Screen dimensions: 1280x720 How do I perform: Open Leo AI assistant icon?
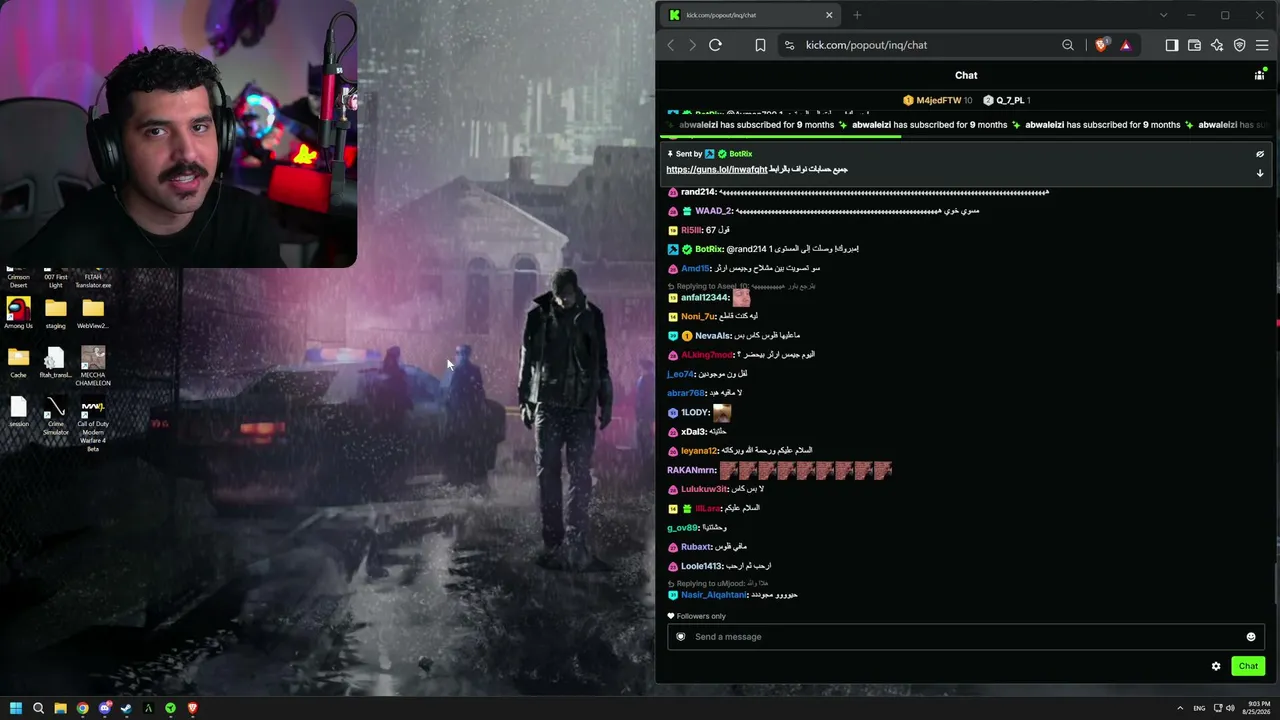(x=1217, y=45)
